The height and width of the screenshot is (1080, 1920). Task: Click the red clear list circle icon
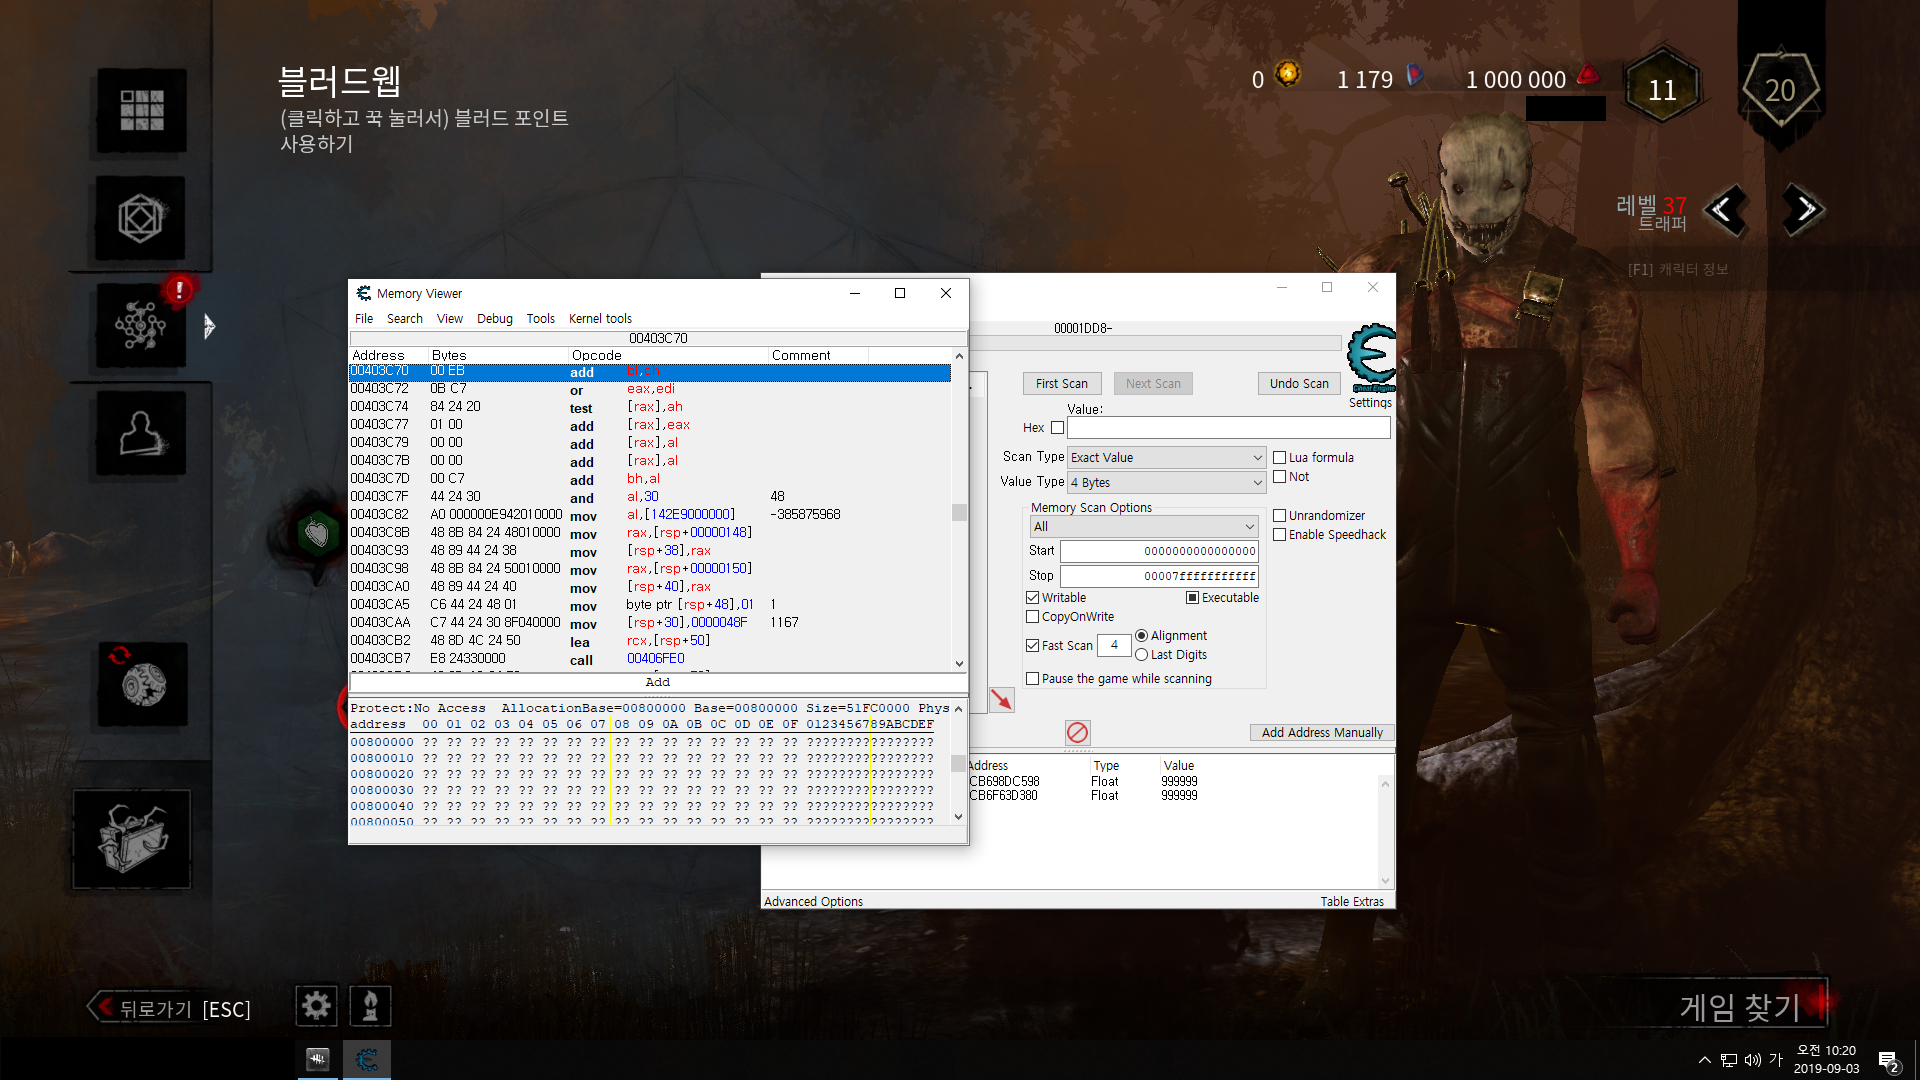(x=1077, y=732)
